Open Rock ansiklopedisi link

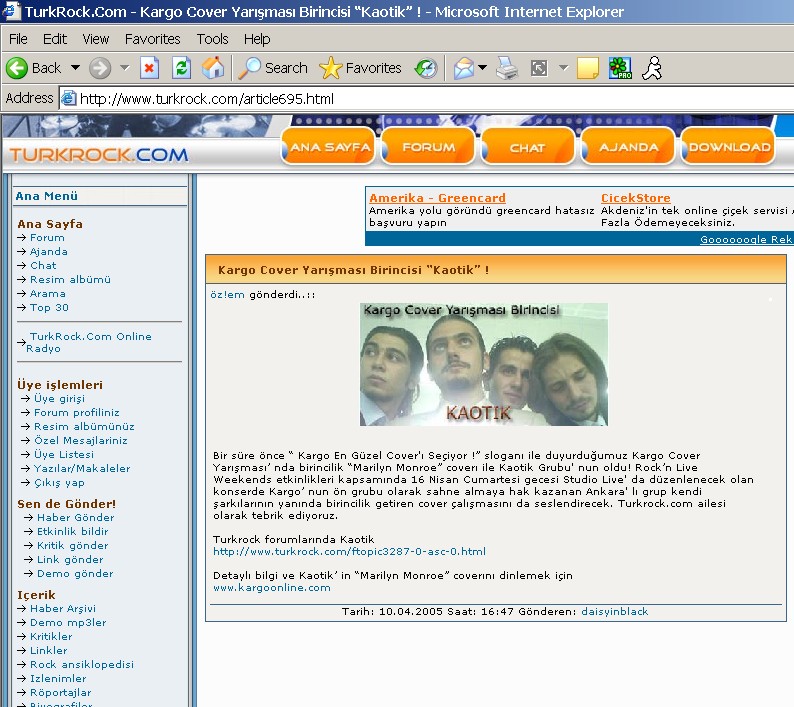click(x=82, y=664)
